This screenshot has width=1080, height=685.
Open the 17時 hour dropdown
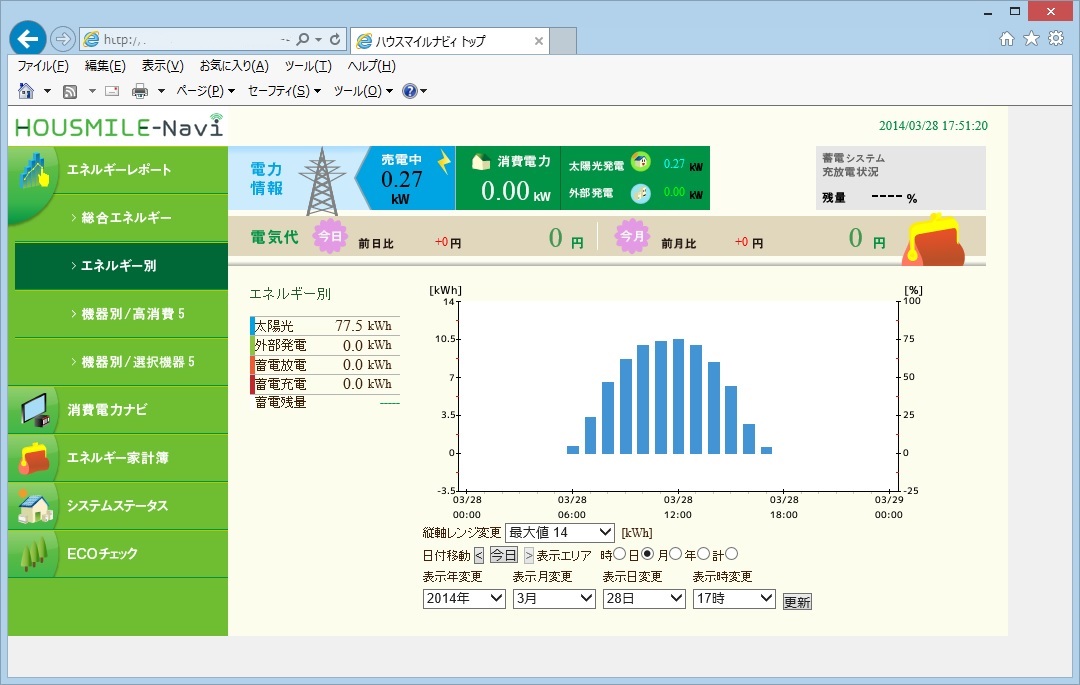pos(734,599)
